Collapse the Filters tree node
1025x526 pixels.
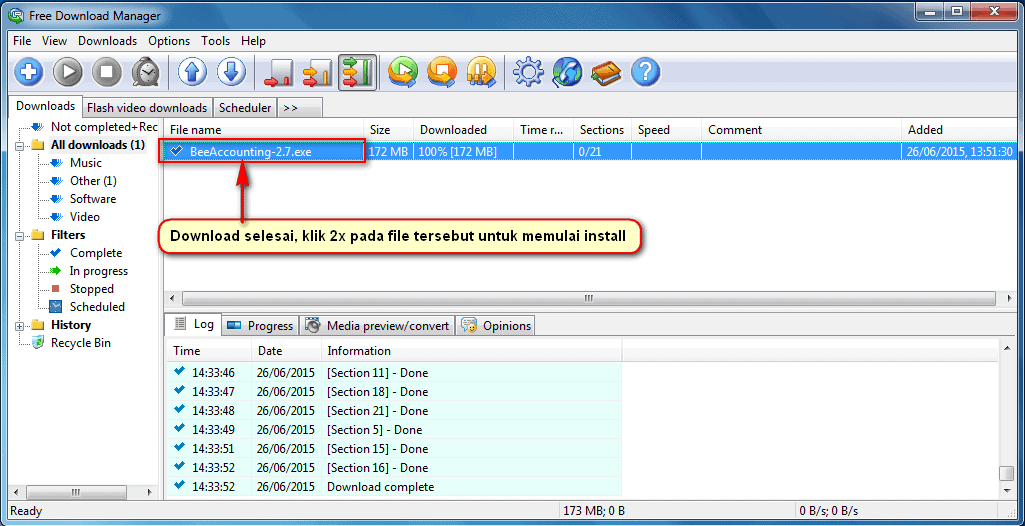pyautogui.click(x=20, y=235)
